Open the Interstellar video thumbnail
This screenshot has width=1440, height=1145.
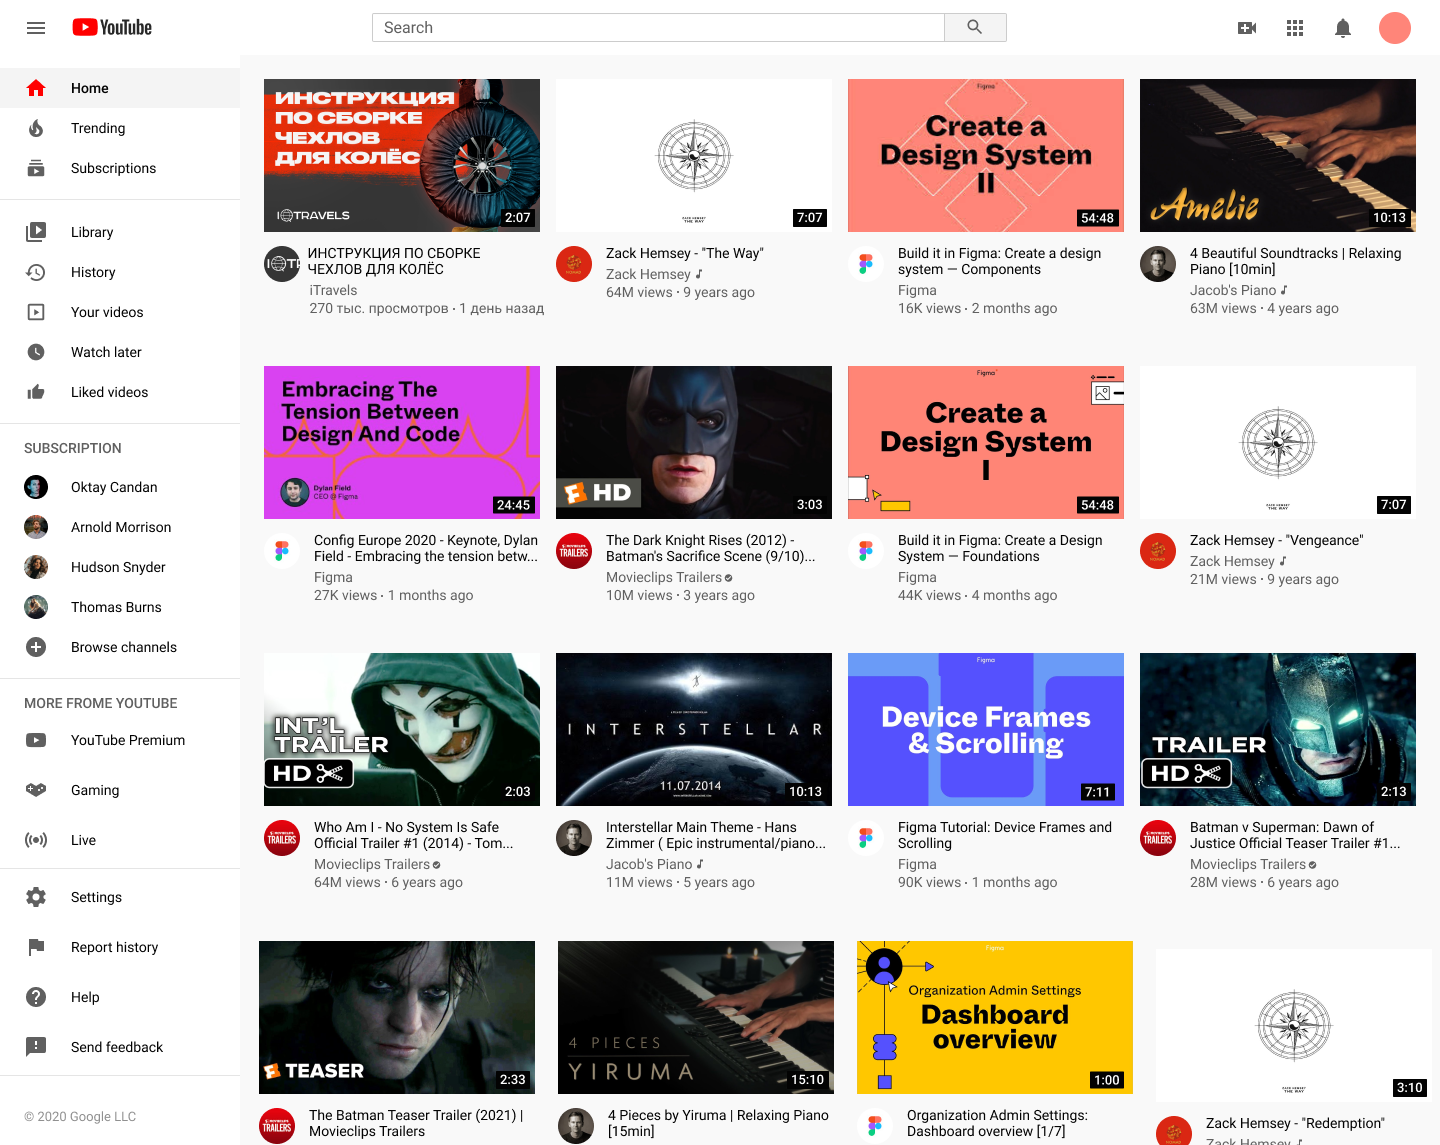pyautogui.click(x=694, y=729)
